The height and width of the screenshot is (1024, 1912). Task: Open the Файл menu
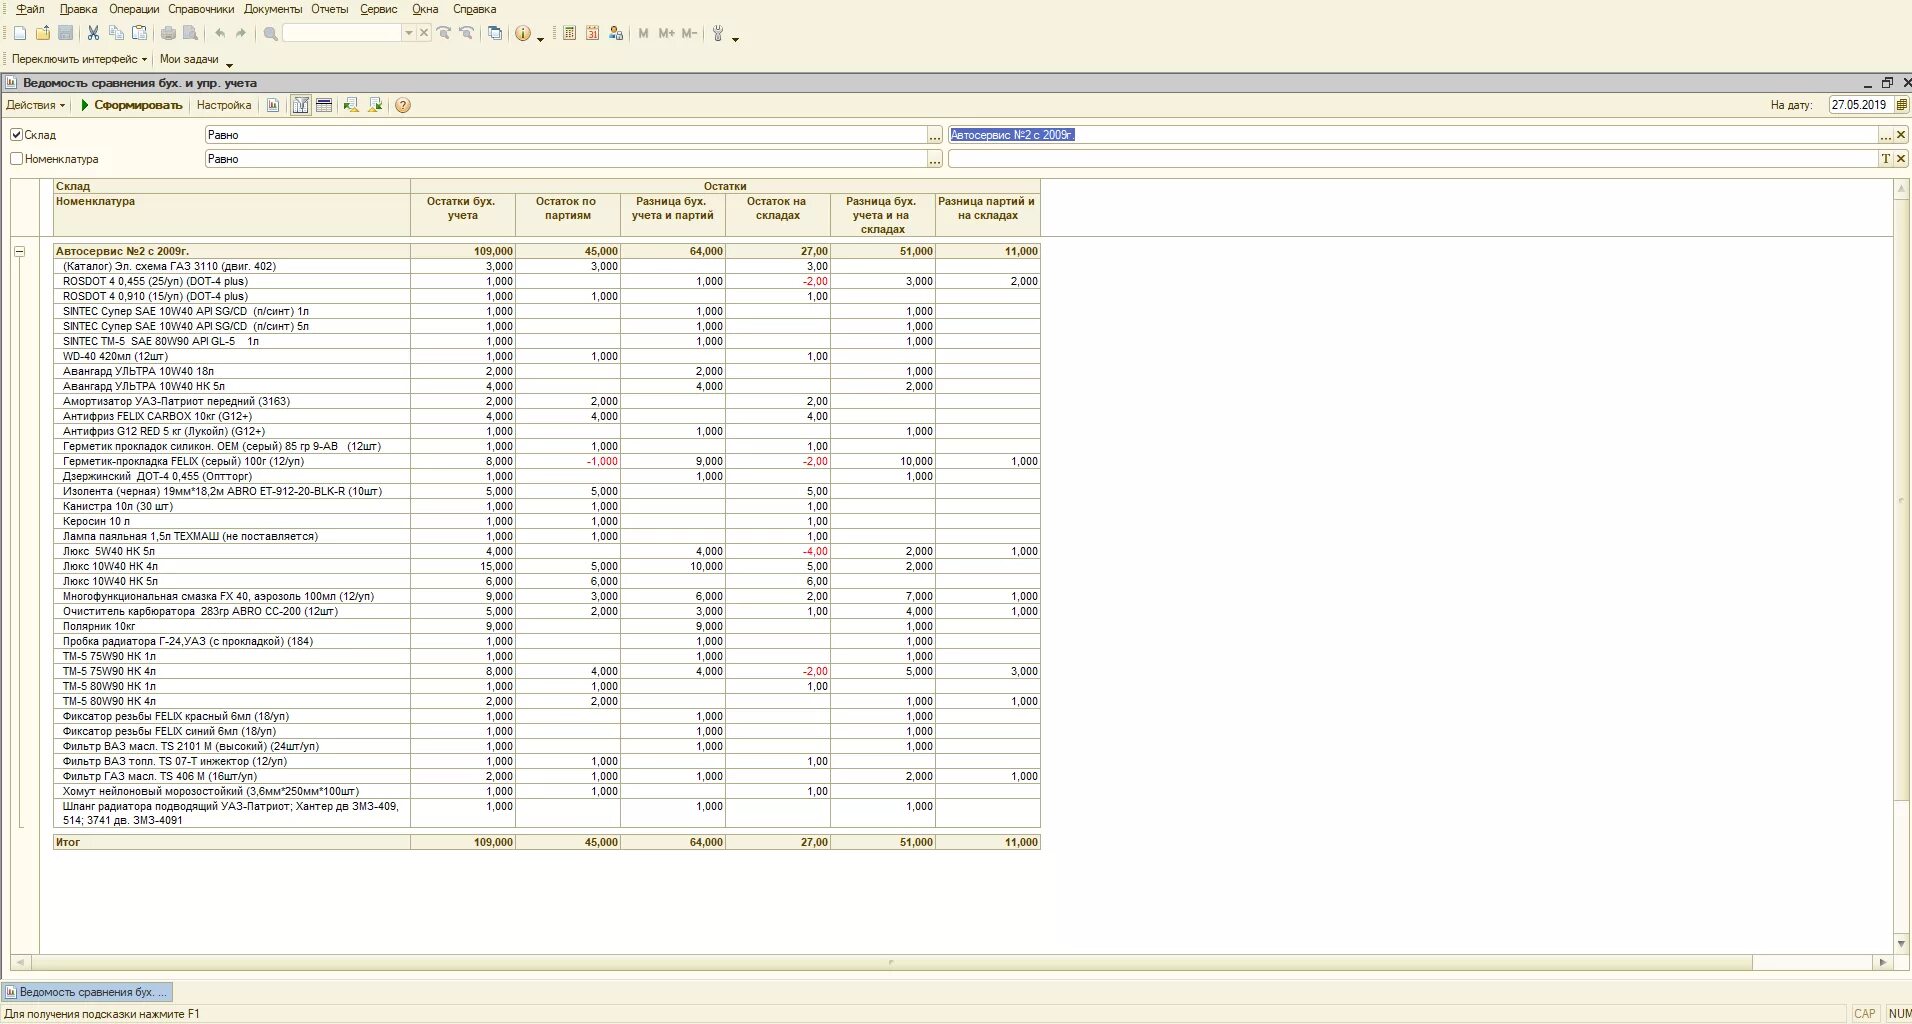pyautogui.click(x=31, y=9)
